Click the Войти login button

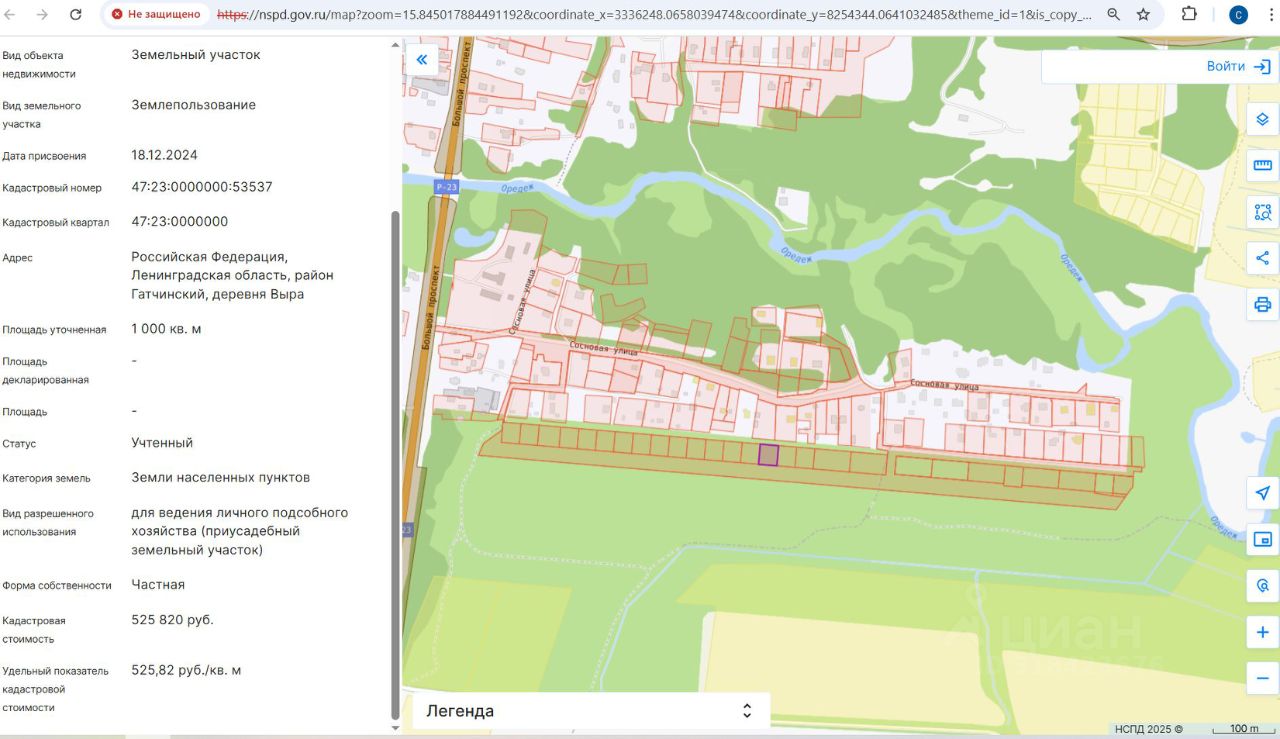coord(1238,67)
